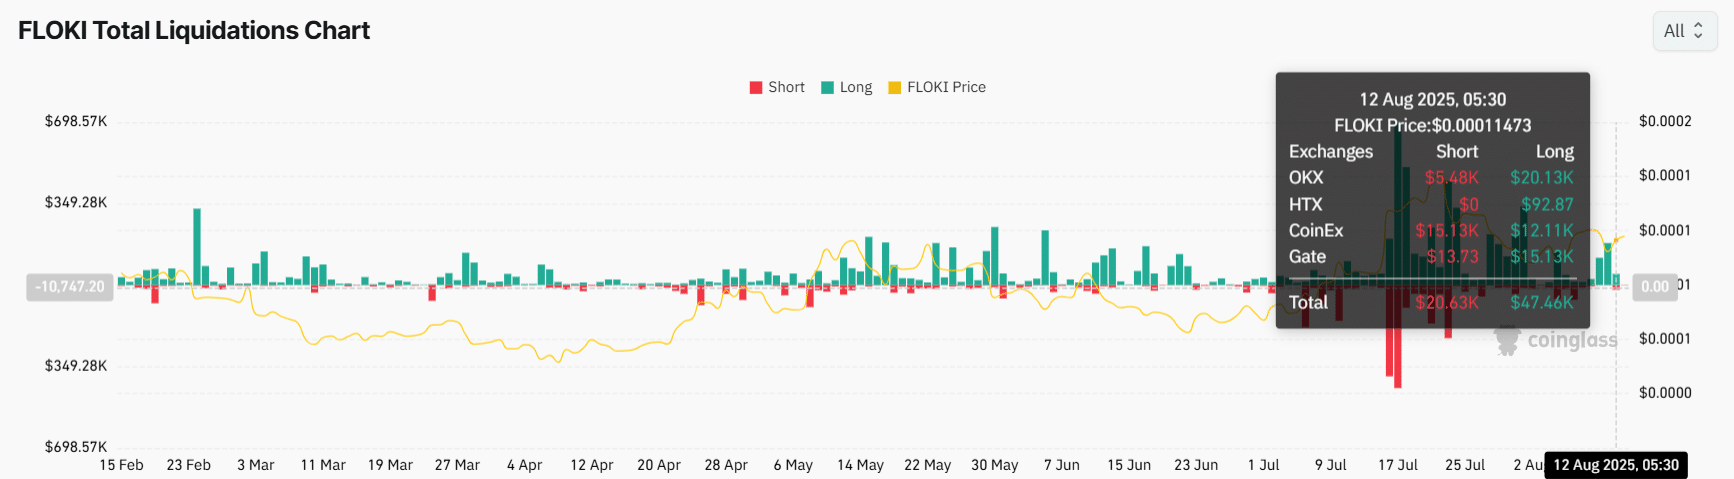This screenshot has width=1734, height=479.
Task: Click the FLOKI Total Liquidations Chart title
Action: point(194,31)
